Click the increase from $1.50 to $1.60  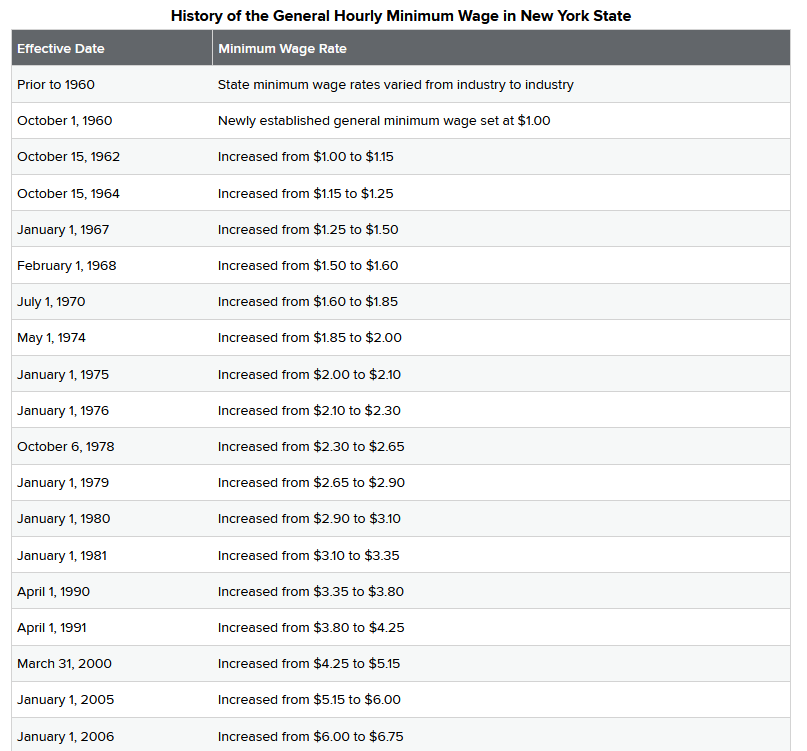308,266
